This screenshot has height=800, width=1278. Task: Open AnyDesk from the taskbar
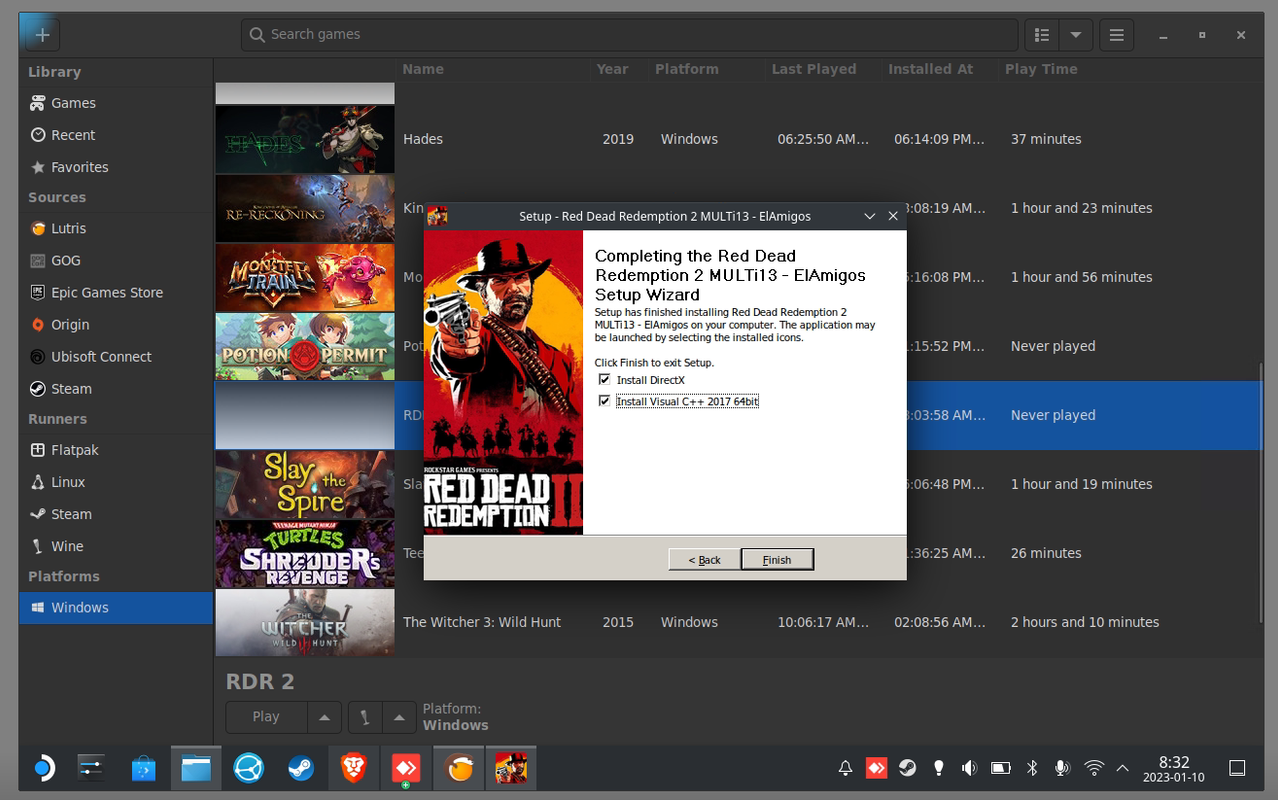405,768
